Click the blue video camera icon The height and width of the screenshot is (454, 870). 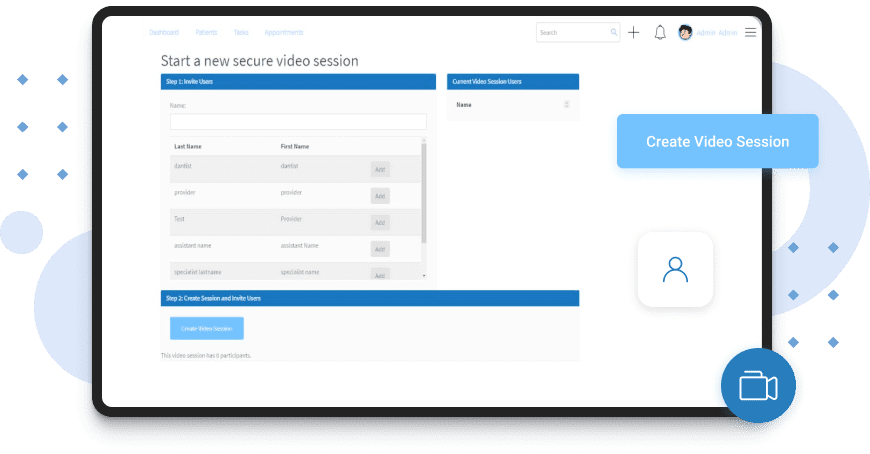[x=758, y=386]
